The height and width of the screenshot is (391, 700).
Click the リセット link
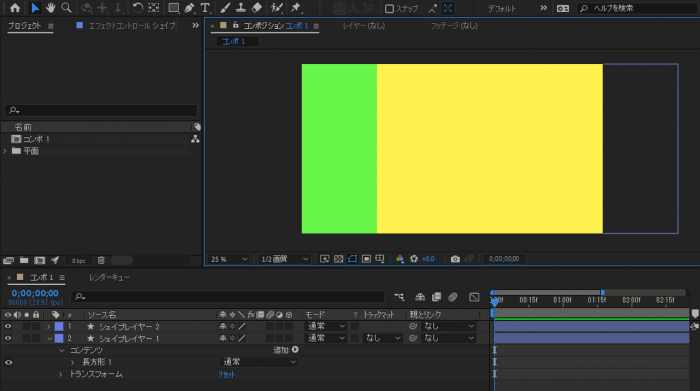(226, 374)
